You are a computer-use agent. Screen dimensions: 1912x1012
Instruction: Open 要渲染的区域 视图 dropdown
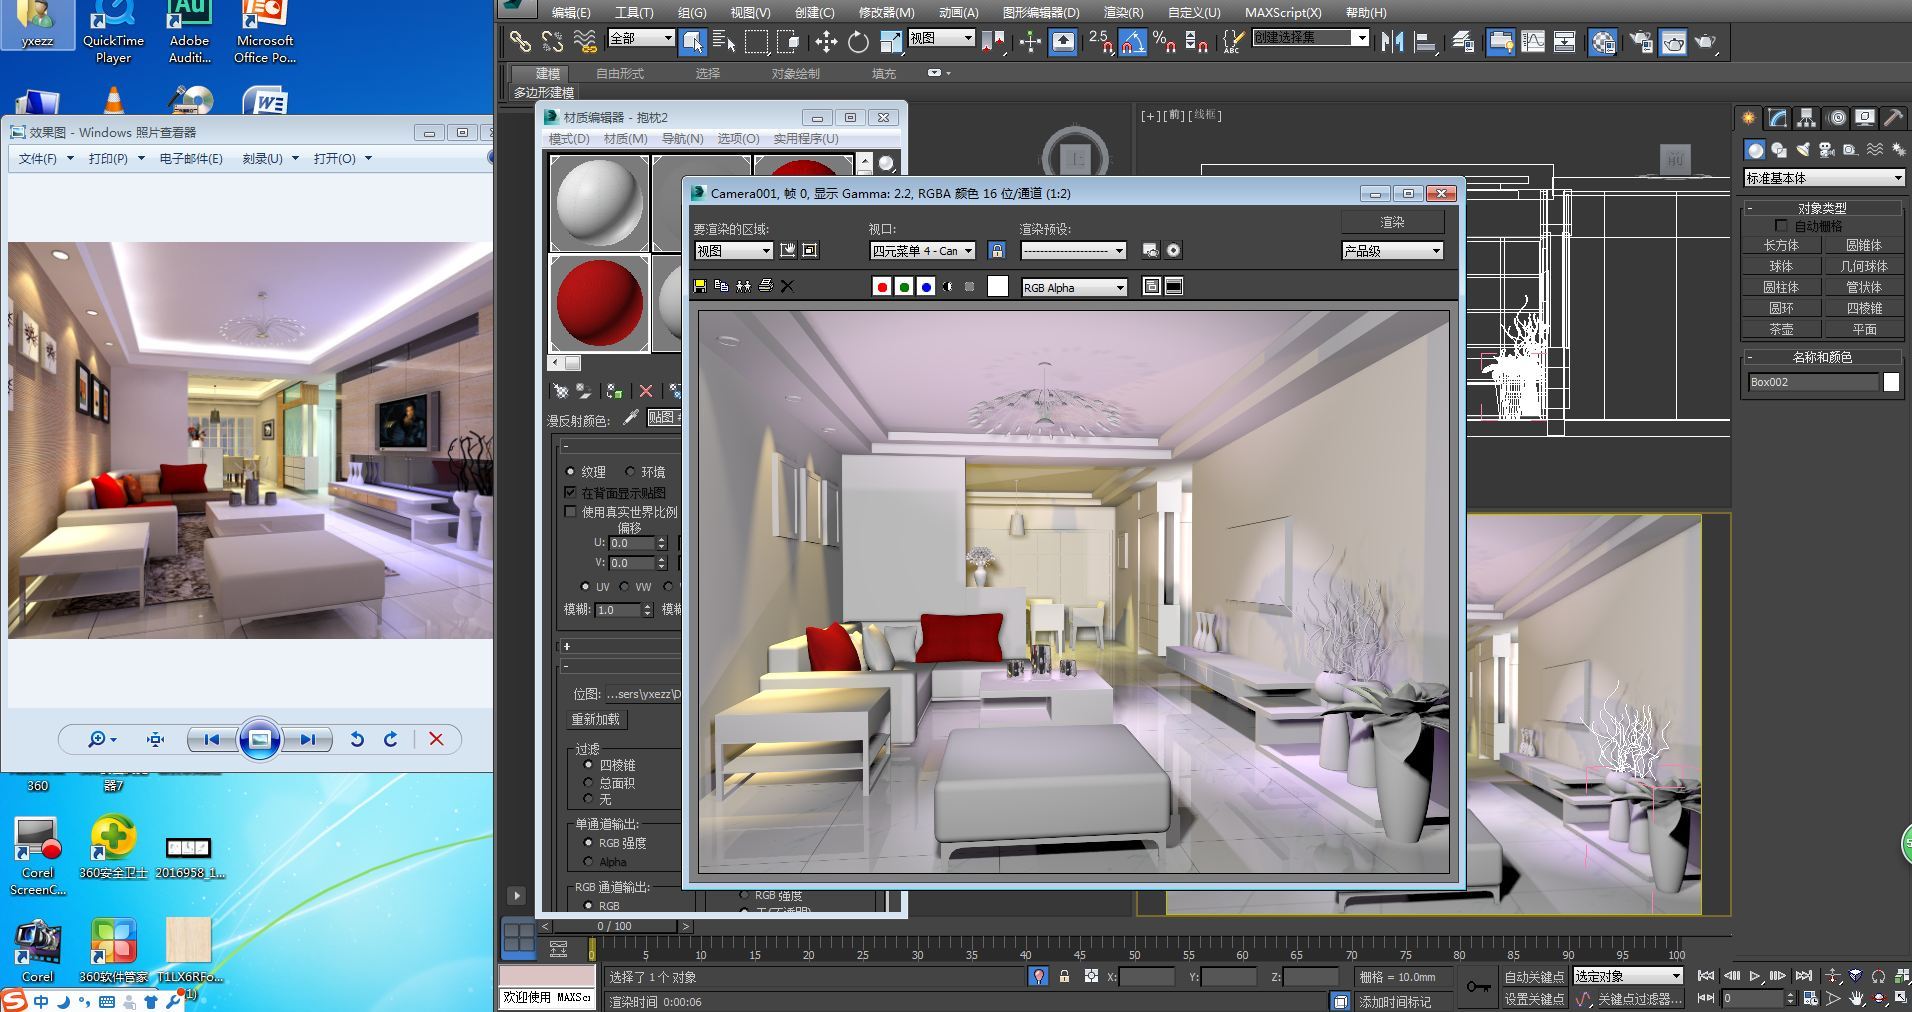[x=733, y=251]
